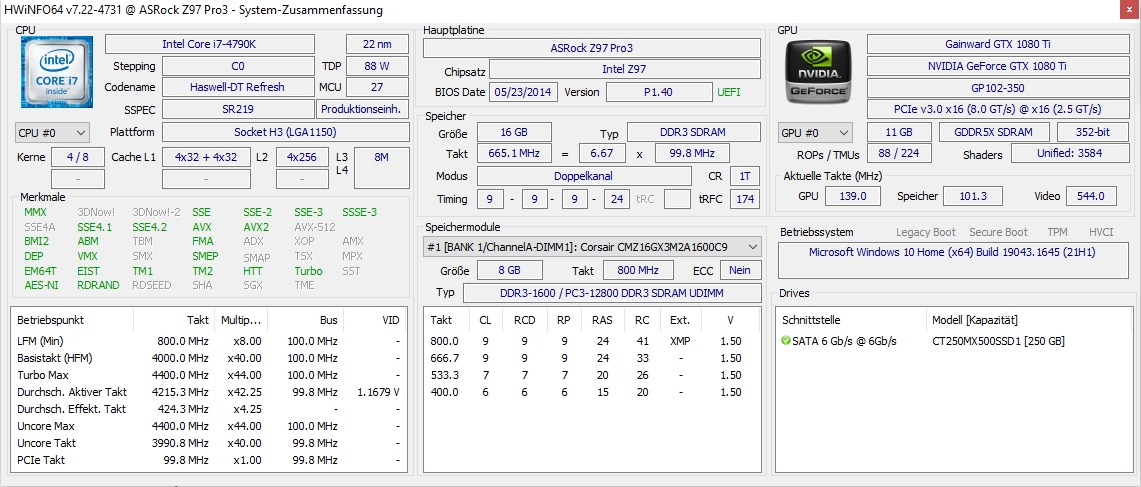The height and width of the screenshot is (487, 1141).
Task: Click the 11 GB video memory value
Action: tap(899, 132)
